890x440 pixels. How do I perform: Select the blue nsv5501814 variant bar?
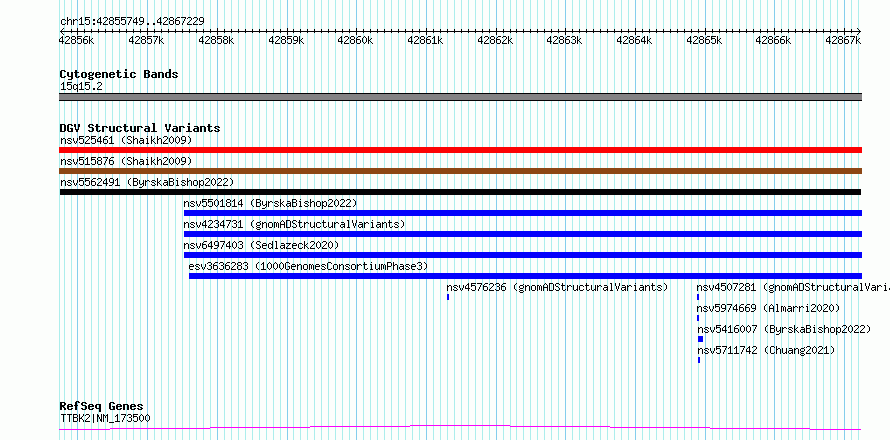coord(523,213)
